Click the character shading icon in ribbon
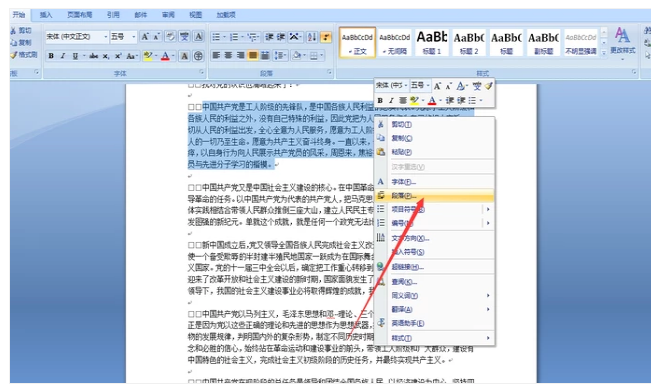Image resolution: width=651 pixels, height=385 pixels. click(184, 56)
